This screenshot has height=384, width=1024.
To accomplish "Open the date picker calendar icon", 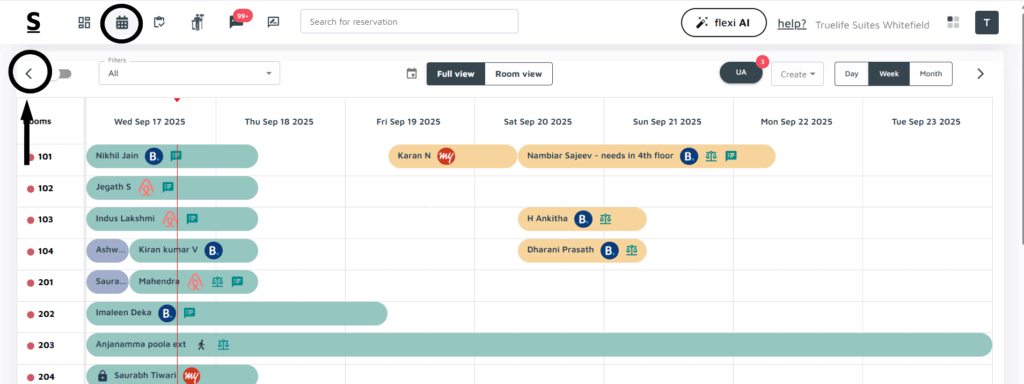I will 411,74.
